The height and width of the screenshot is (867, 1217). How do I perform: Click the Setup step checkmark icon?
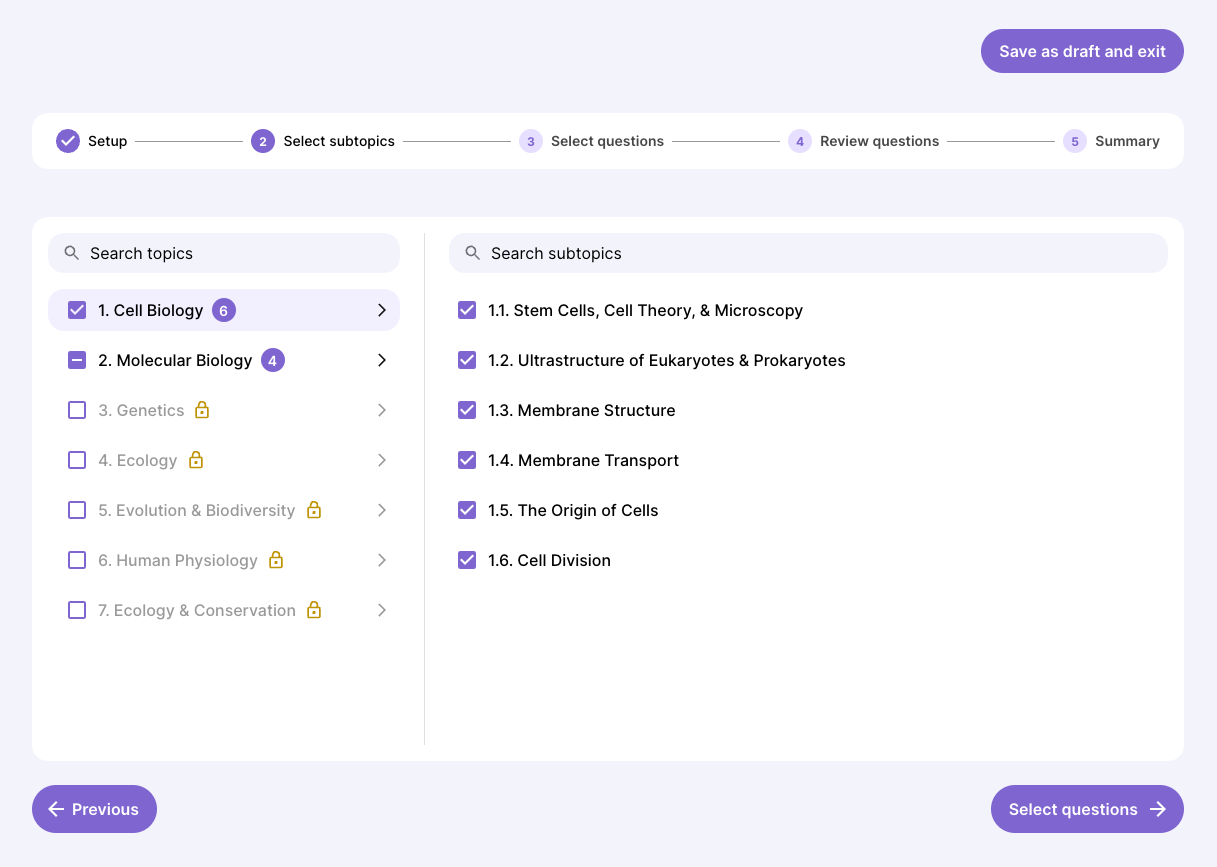pyautogui.click(x=68, y=141)
